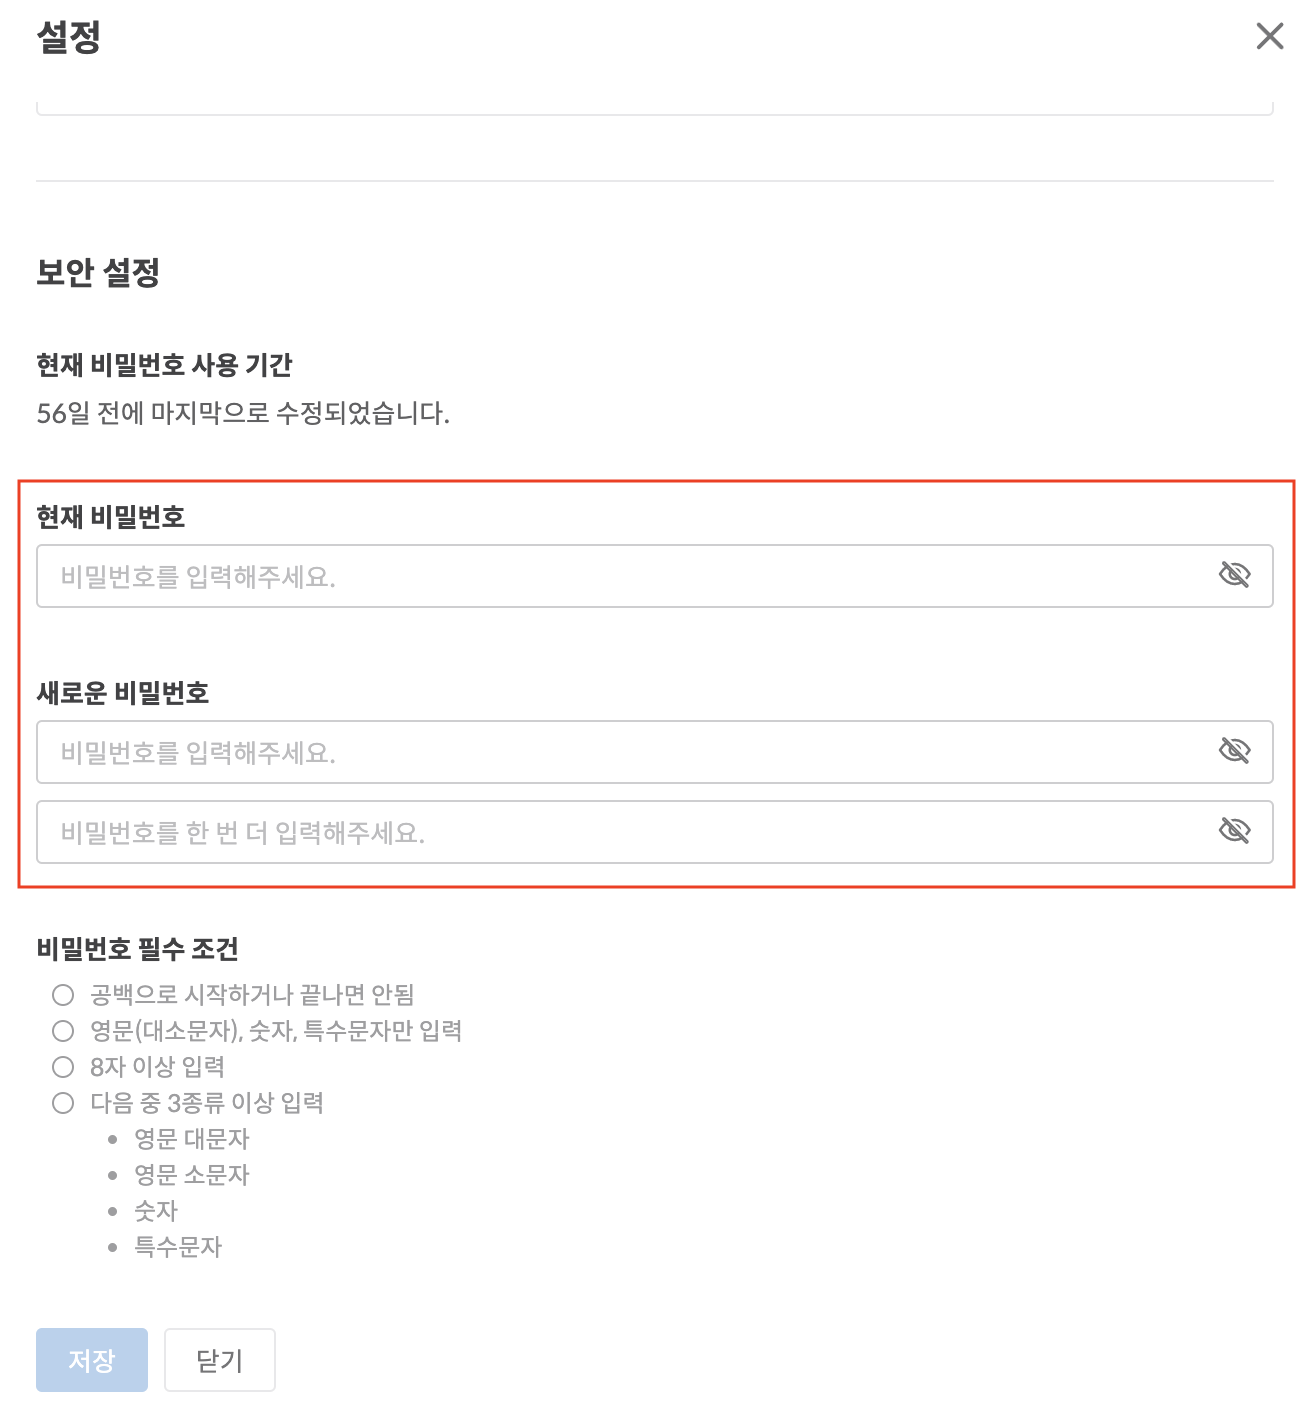Click the '보안 설정' section heading

pyautogui.click(x=98, y=272)
